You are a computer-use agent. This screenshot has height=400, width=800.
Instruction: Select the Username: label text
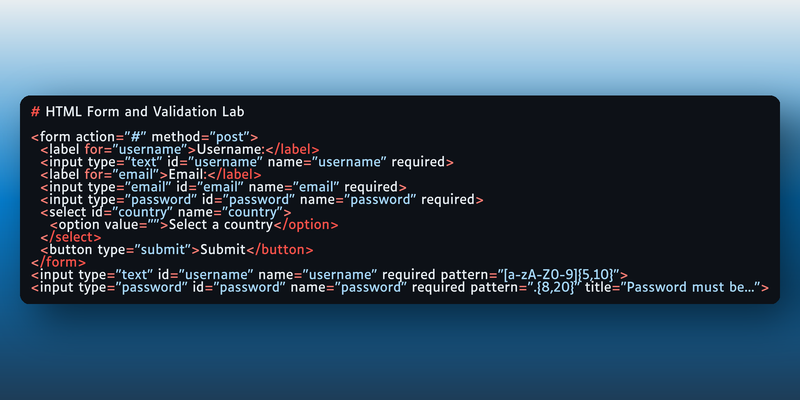(231, 150)
